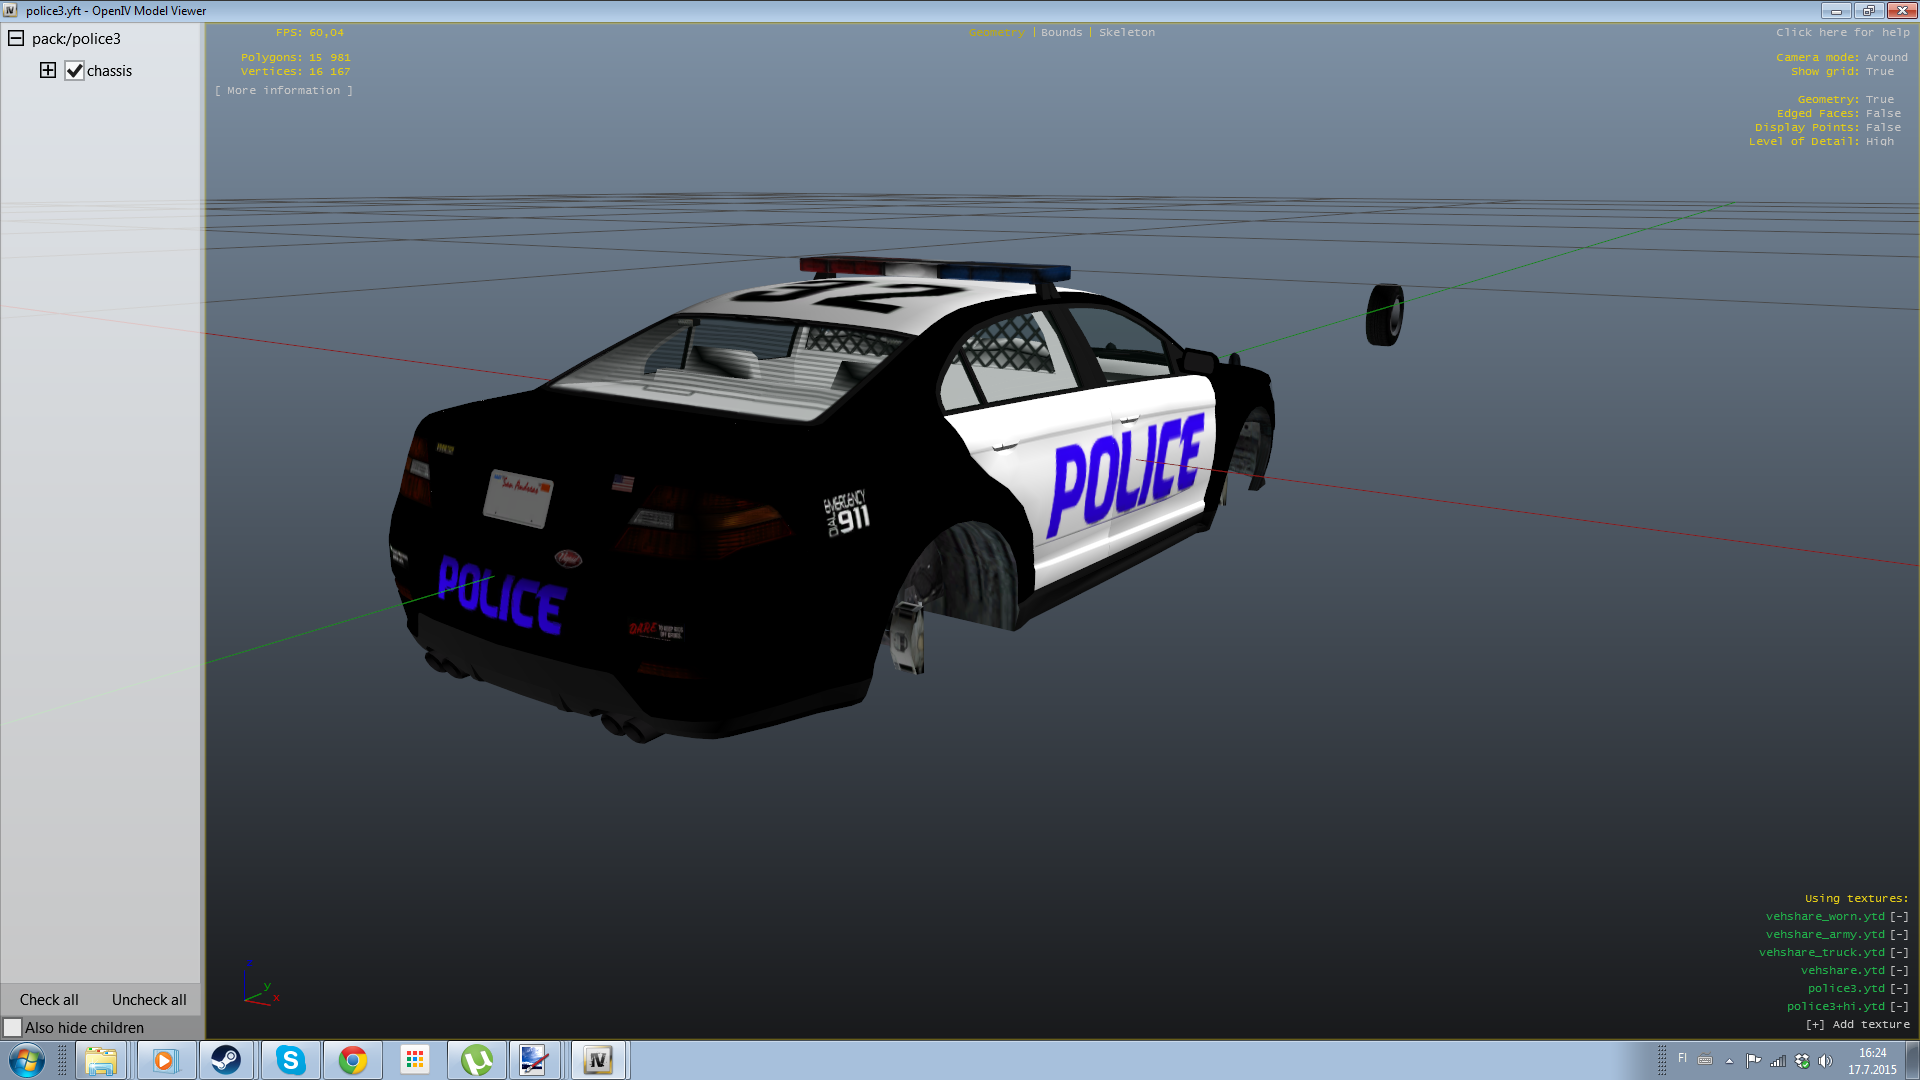Remove the vehshare_worn.ytd texture via [-]
The height and width of the screenshot is (1080, 1920).
pyautogui.click(x=1898, y=916)
